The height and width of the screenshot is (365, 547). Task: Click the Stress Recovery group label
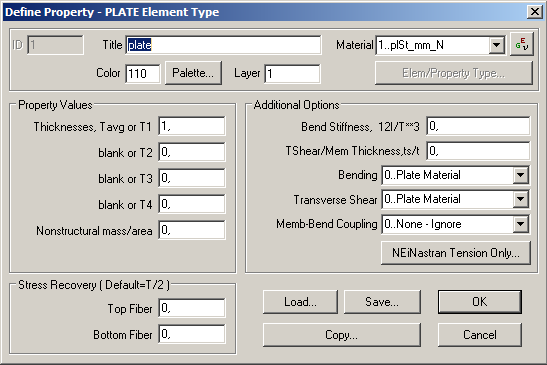[x=94, y=285]
